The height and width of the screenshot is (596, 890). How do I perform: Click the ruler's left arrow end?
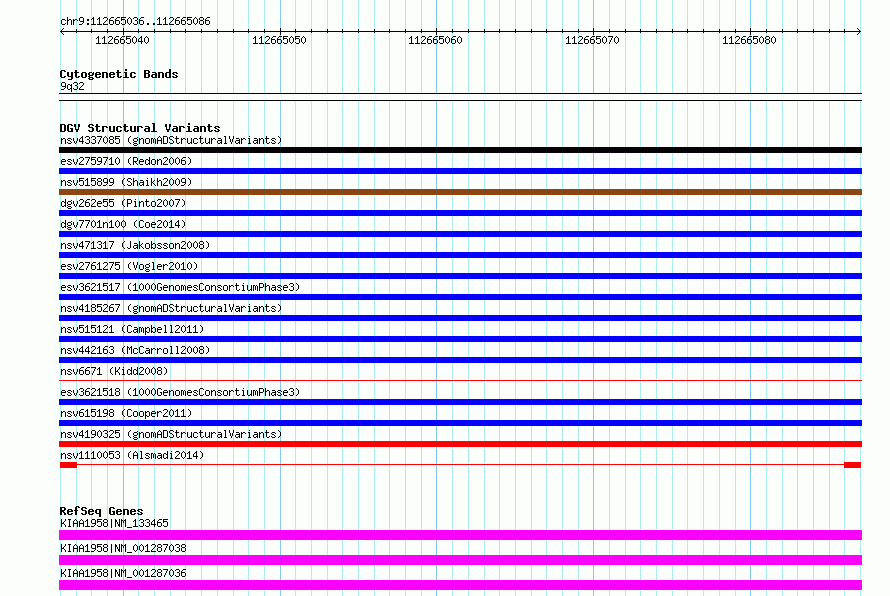pos(62,32)
